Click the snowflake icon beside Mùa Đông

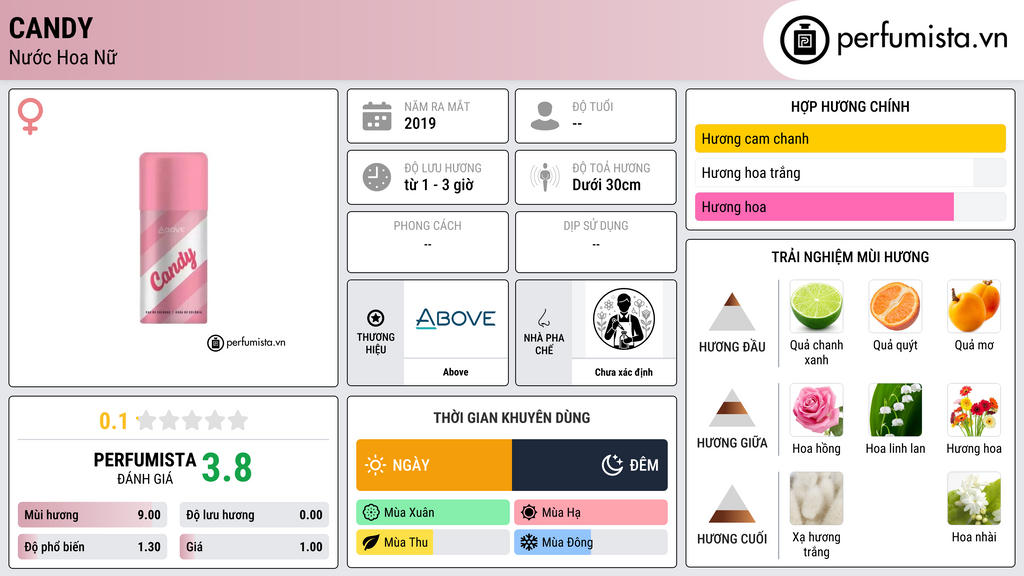point(529,542)
